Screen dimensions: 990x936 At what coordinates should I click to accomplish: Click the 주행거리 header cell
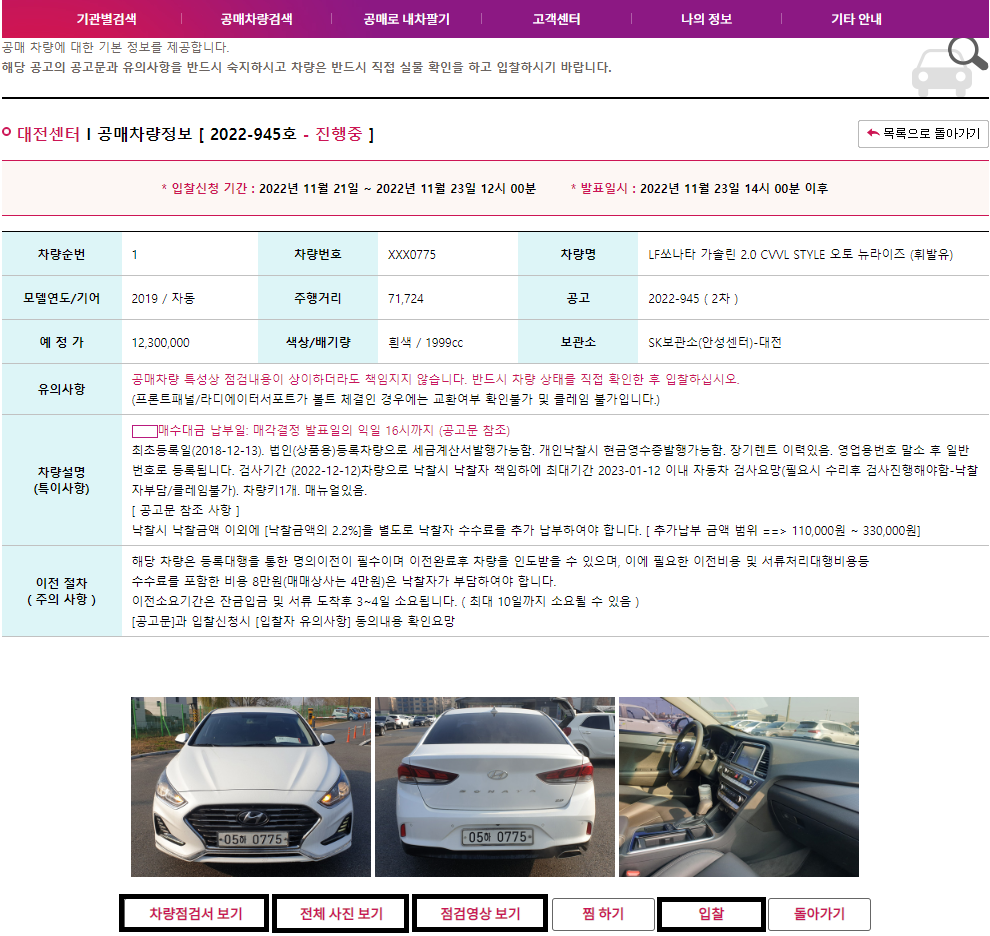coord(318,298)
